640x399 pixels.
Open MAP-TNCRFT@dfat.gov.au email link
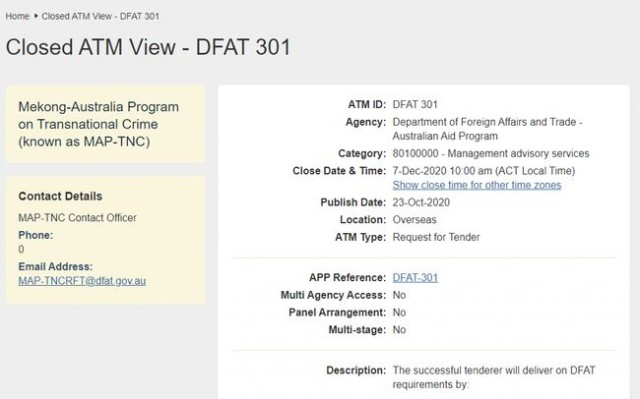[82, 281]
